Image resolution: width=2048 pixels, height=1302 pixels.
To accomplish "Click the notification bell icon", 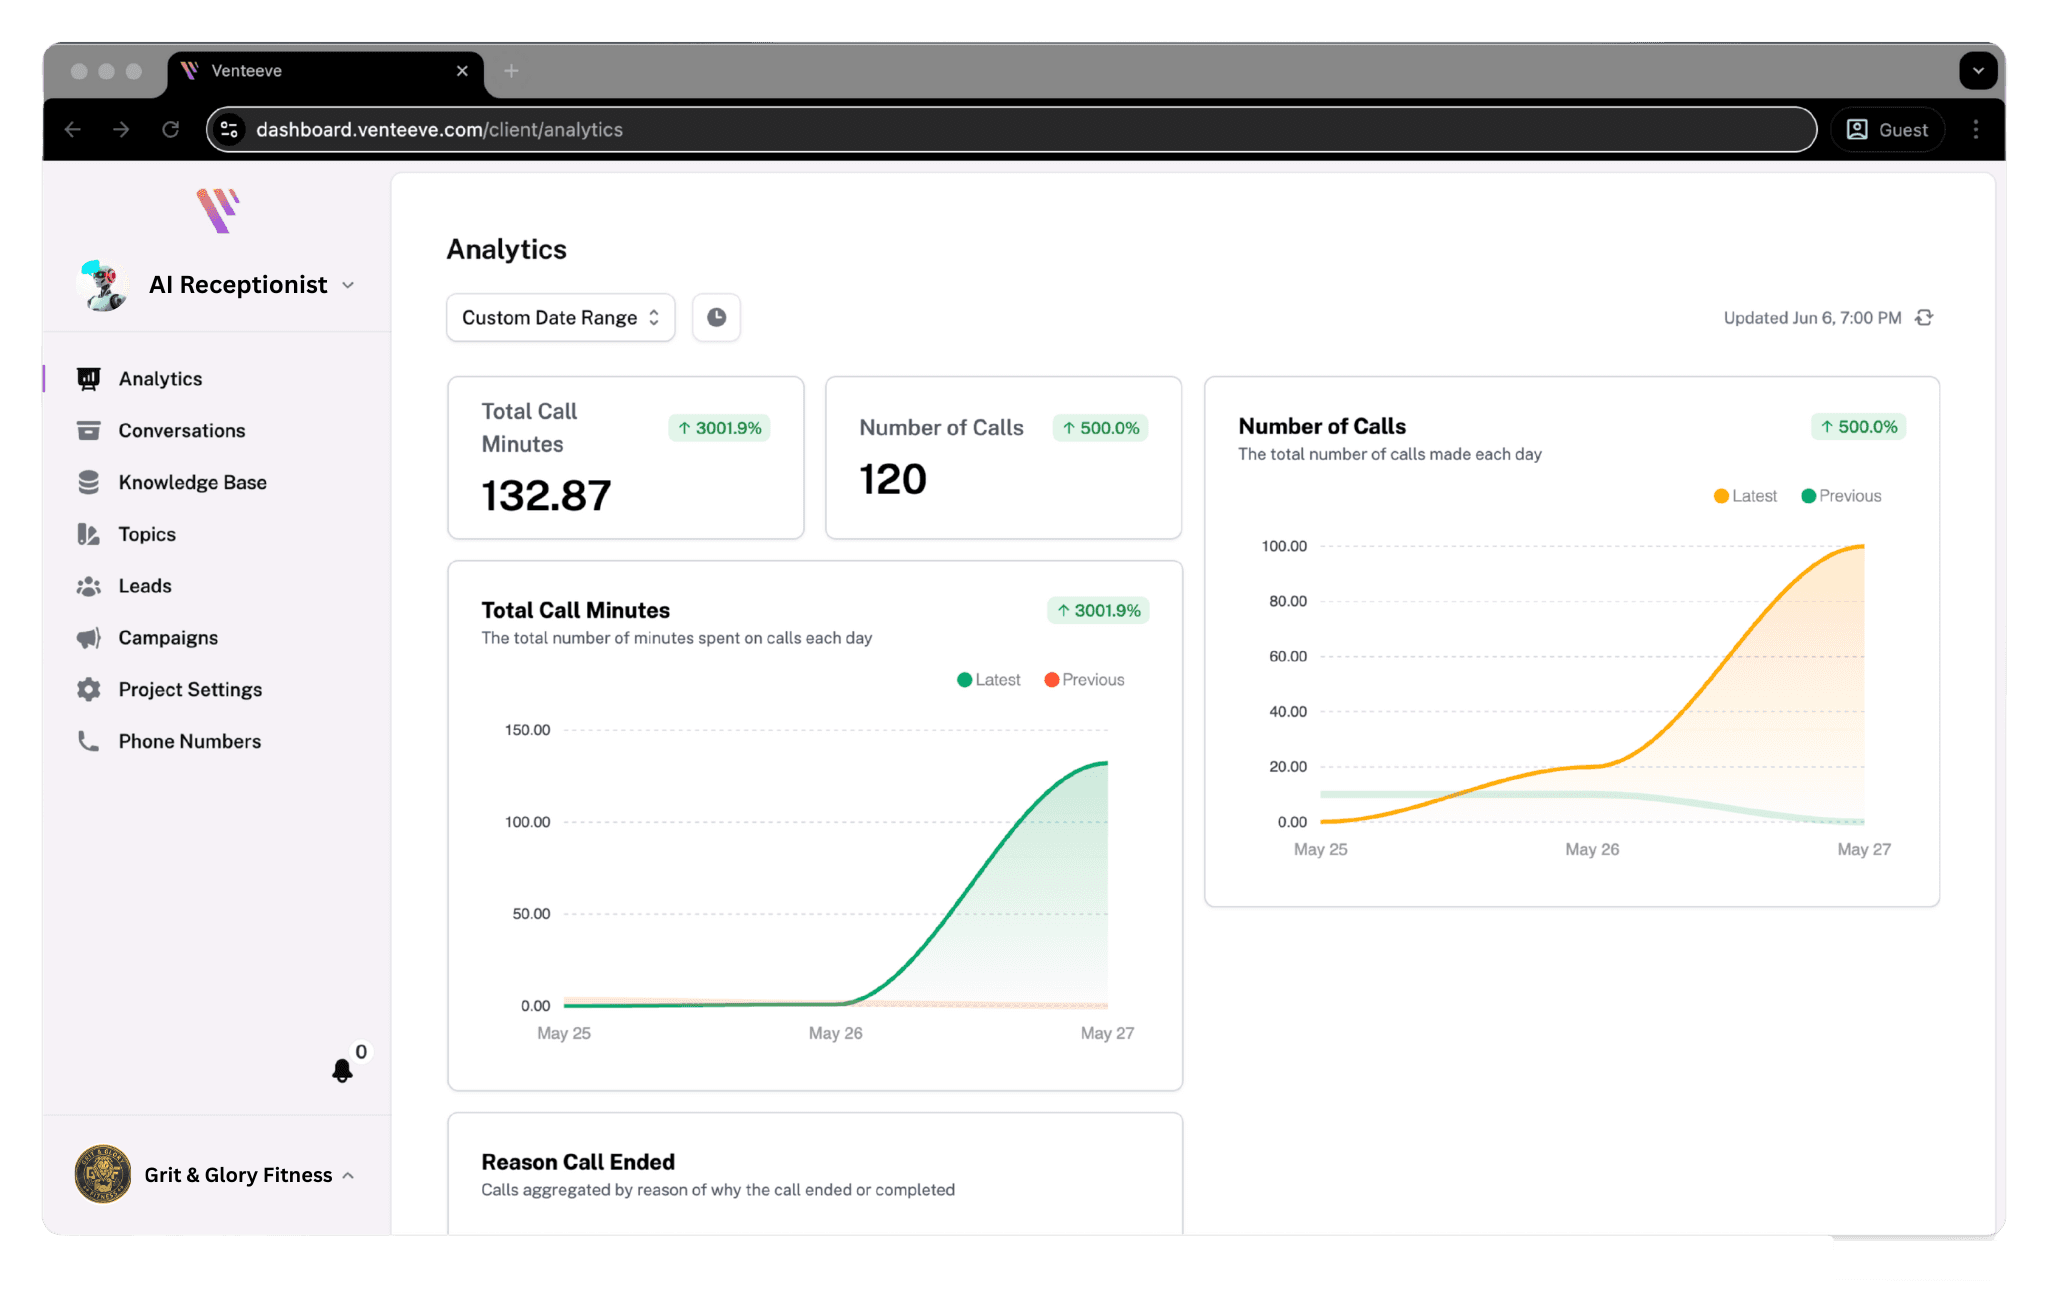I will point(342,1071).
